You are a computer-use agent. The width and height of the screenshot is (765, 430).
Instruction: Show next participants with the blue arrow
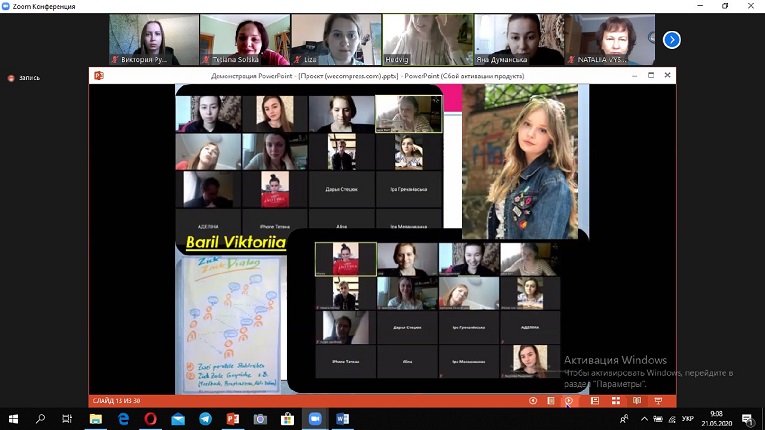coord(672,40)
